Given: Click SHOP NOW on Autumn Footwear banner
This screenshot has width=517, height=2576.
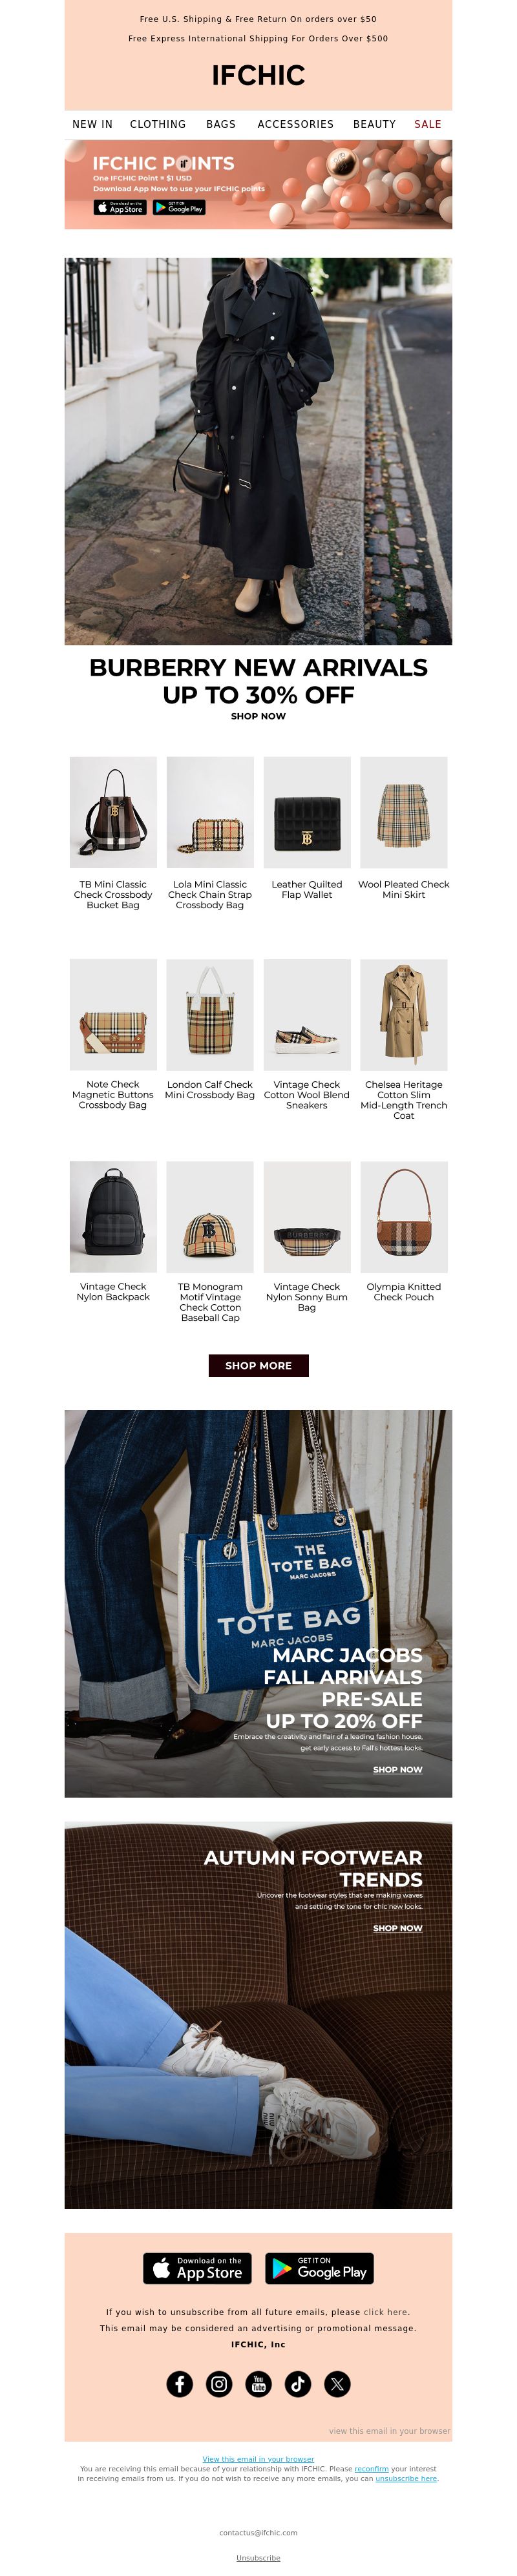Looking at the screenshot, I should tap(397, 1927).
